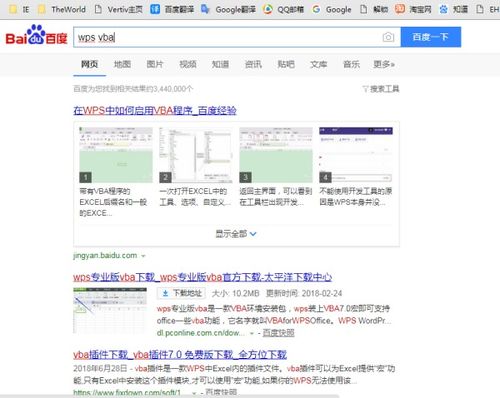Switch to the 文库 tab
Viewport: 500px width, 398px height.
click(319, 64)
